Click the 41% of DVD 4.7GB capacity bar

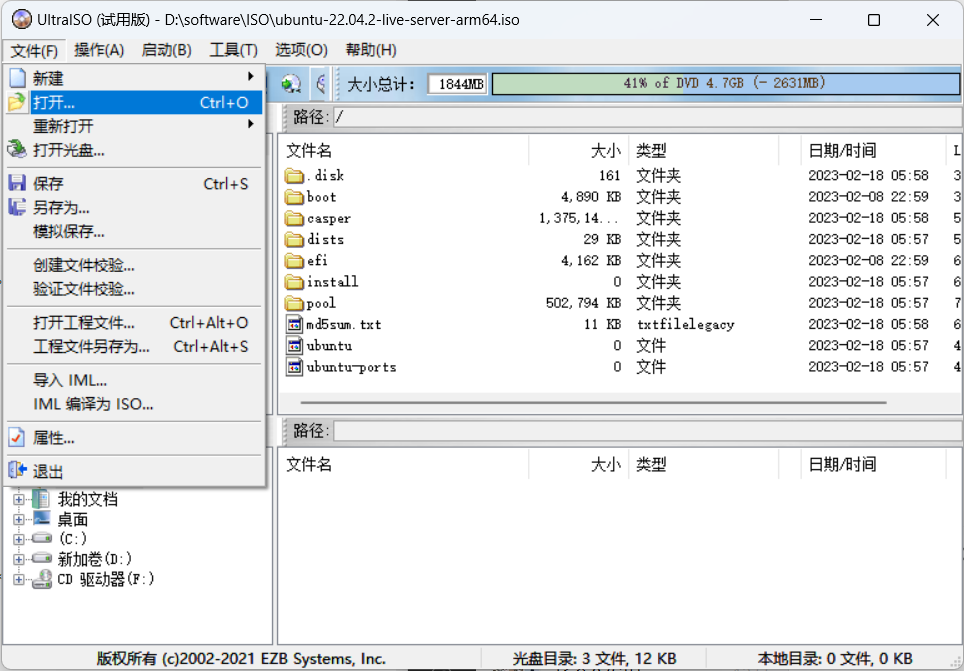725,84
